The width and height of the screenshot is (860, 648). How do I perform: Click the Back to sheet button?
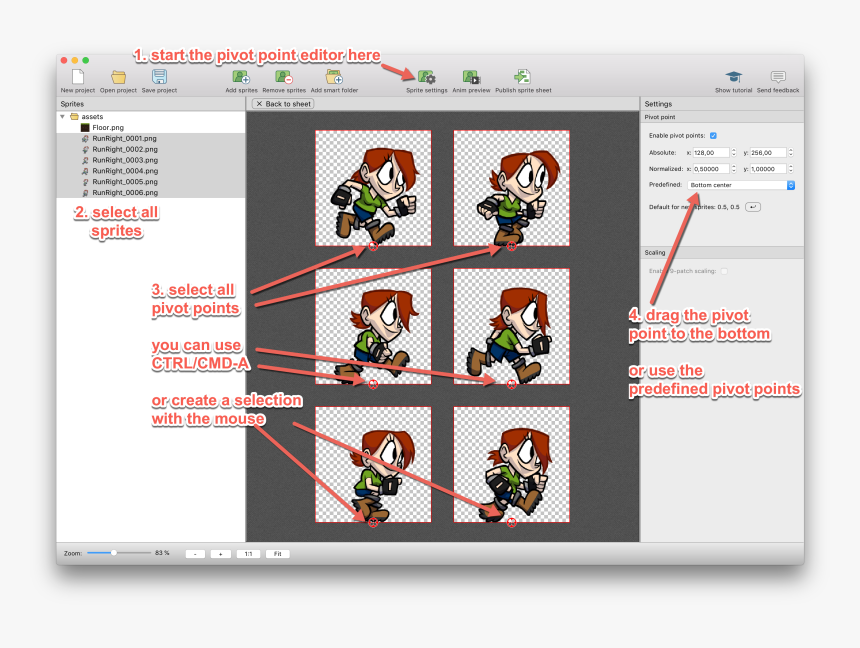(283, 104)
